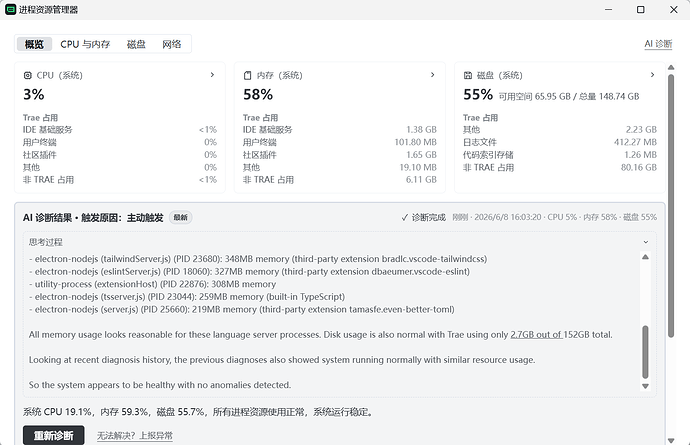The height and width of the screenshot is (445, 690).
Task: Click 用户终端 row in CPU card
Action: (120, 142)
